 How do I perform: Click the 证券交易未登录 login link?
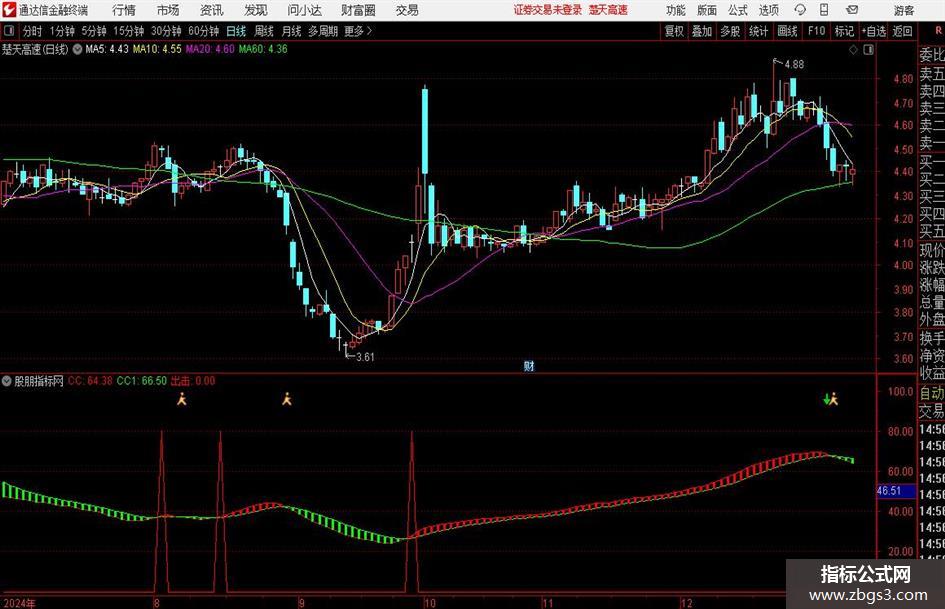(x=548, y=10)
